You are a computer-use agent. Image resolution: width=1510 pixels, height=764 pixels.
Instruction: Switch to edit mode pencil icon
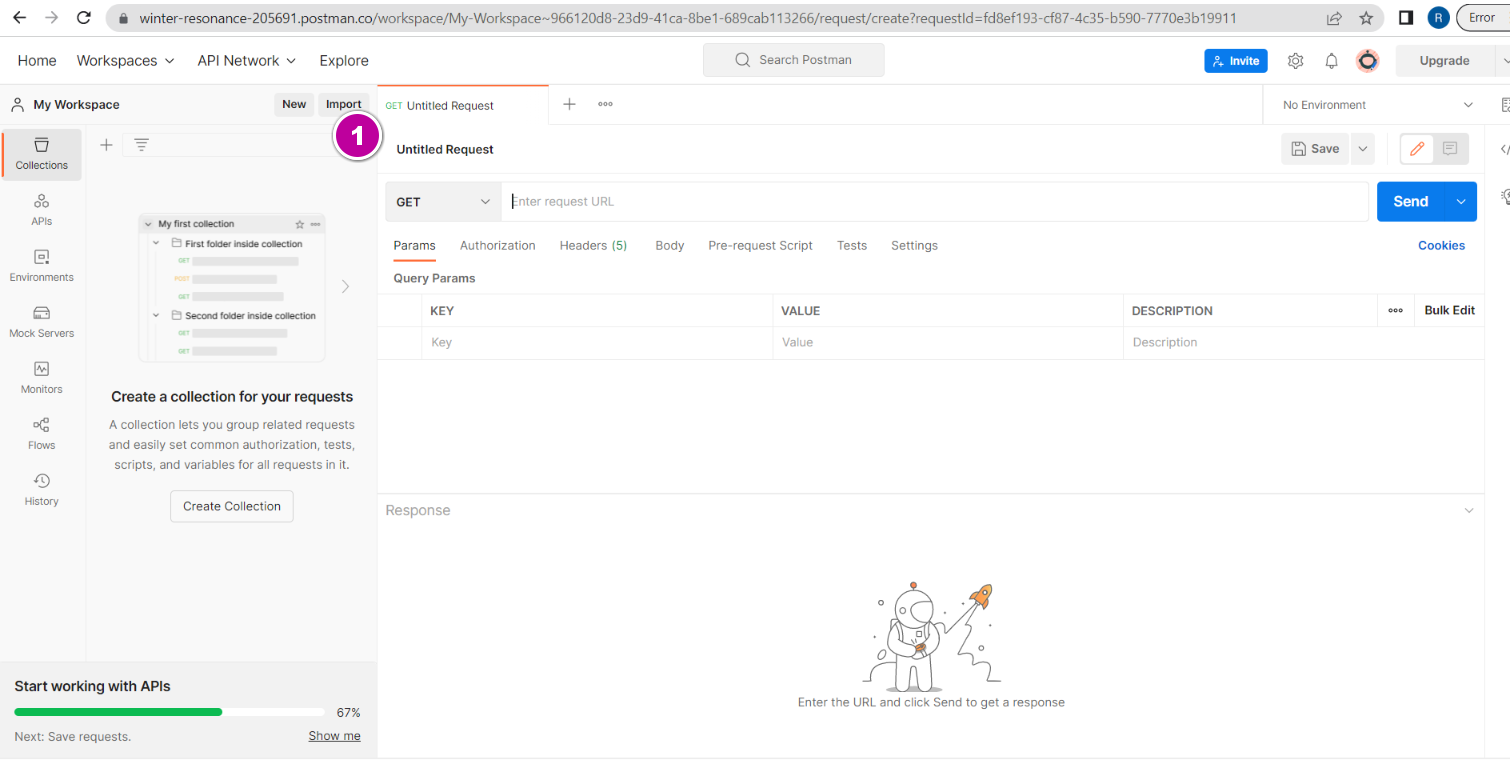pyautogui.click(x=1417, y=149)
